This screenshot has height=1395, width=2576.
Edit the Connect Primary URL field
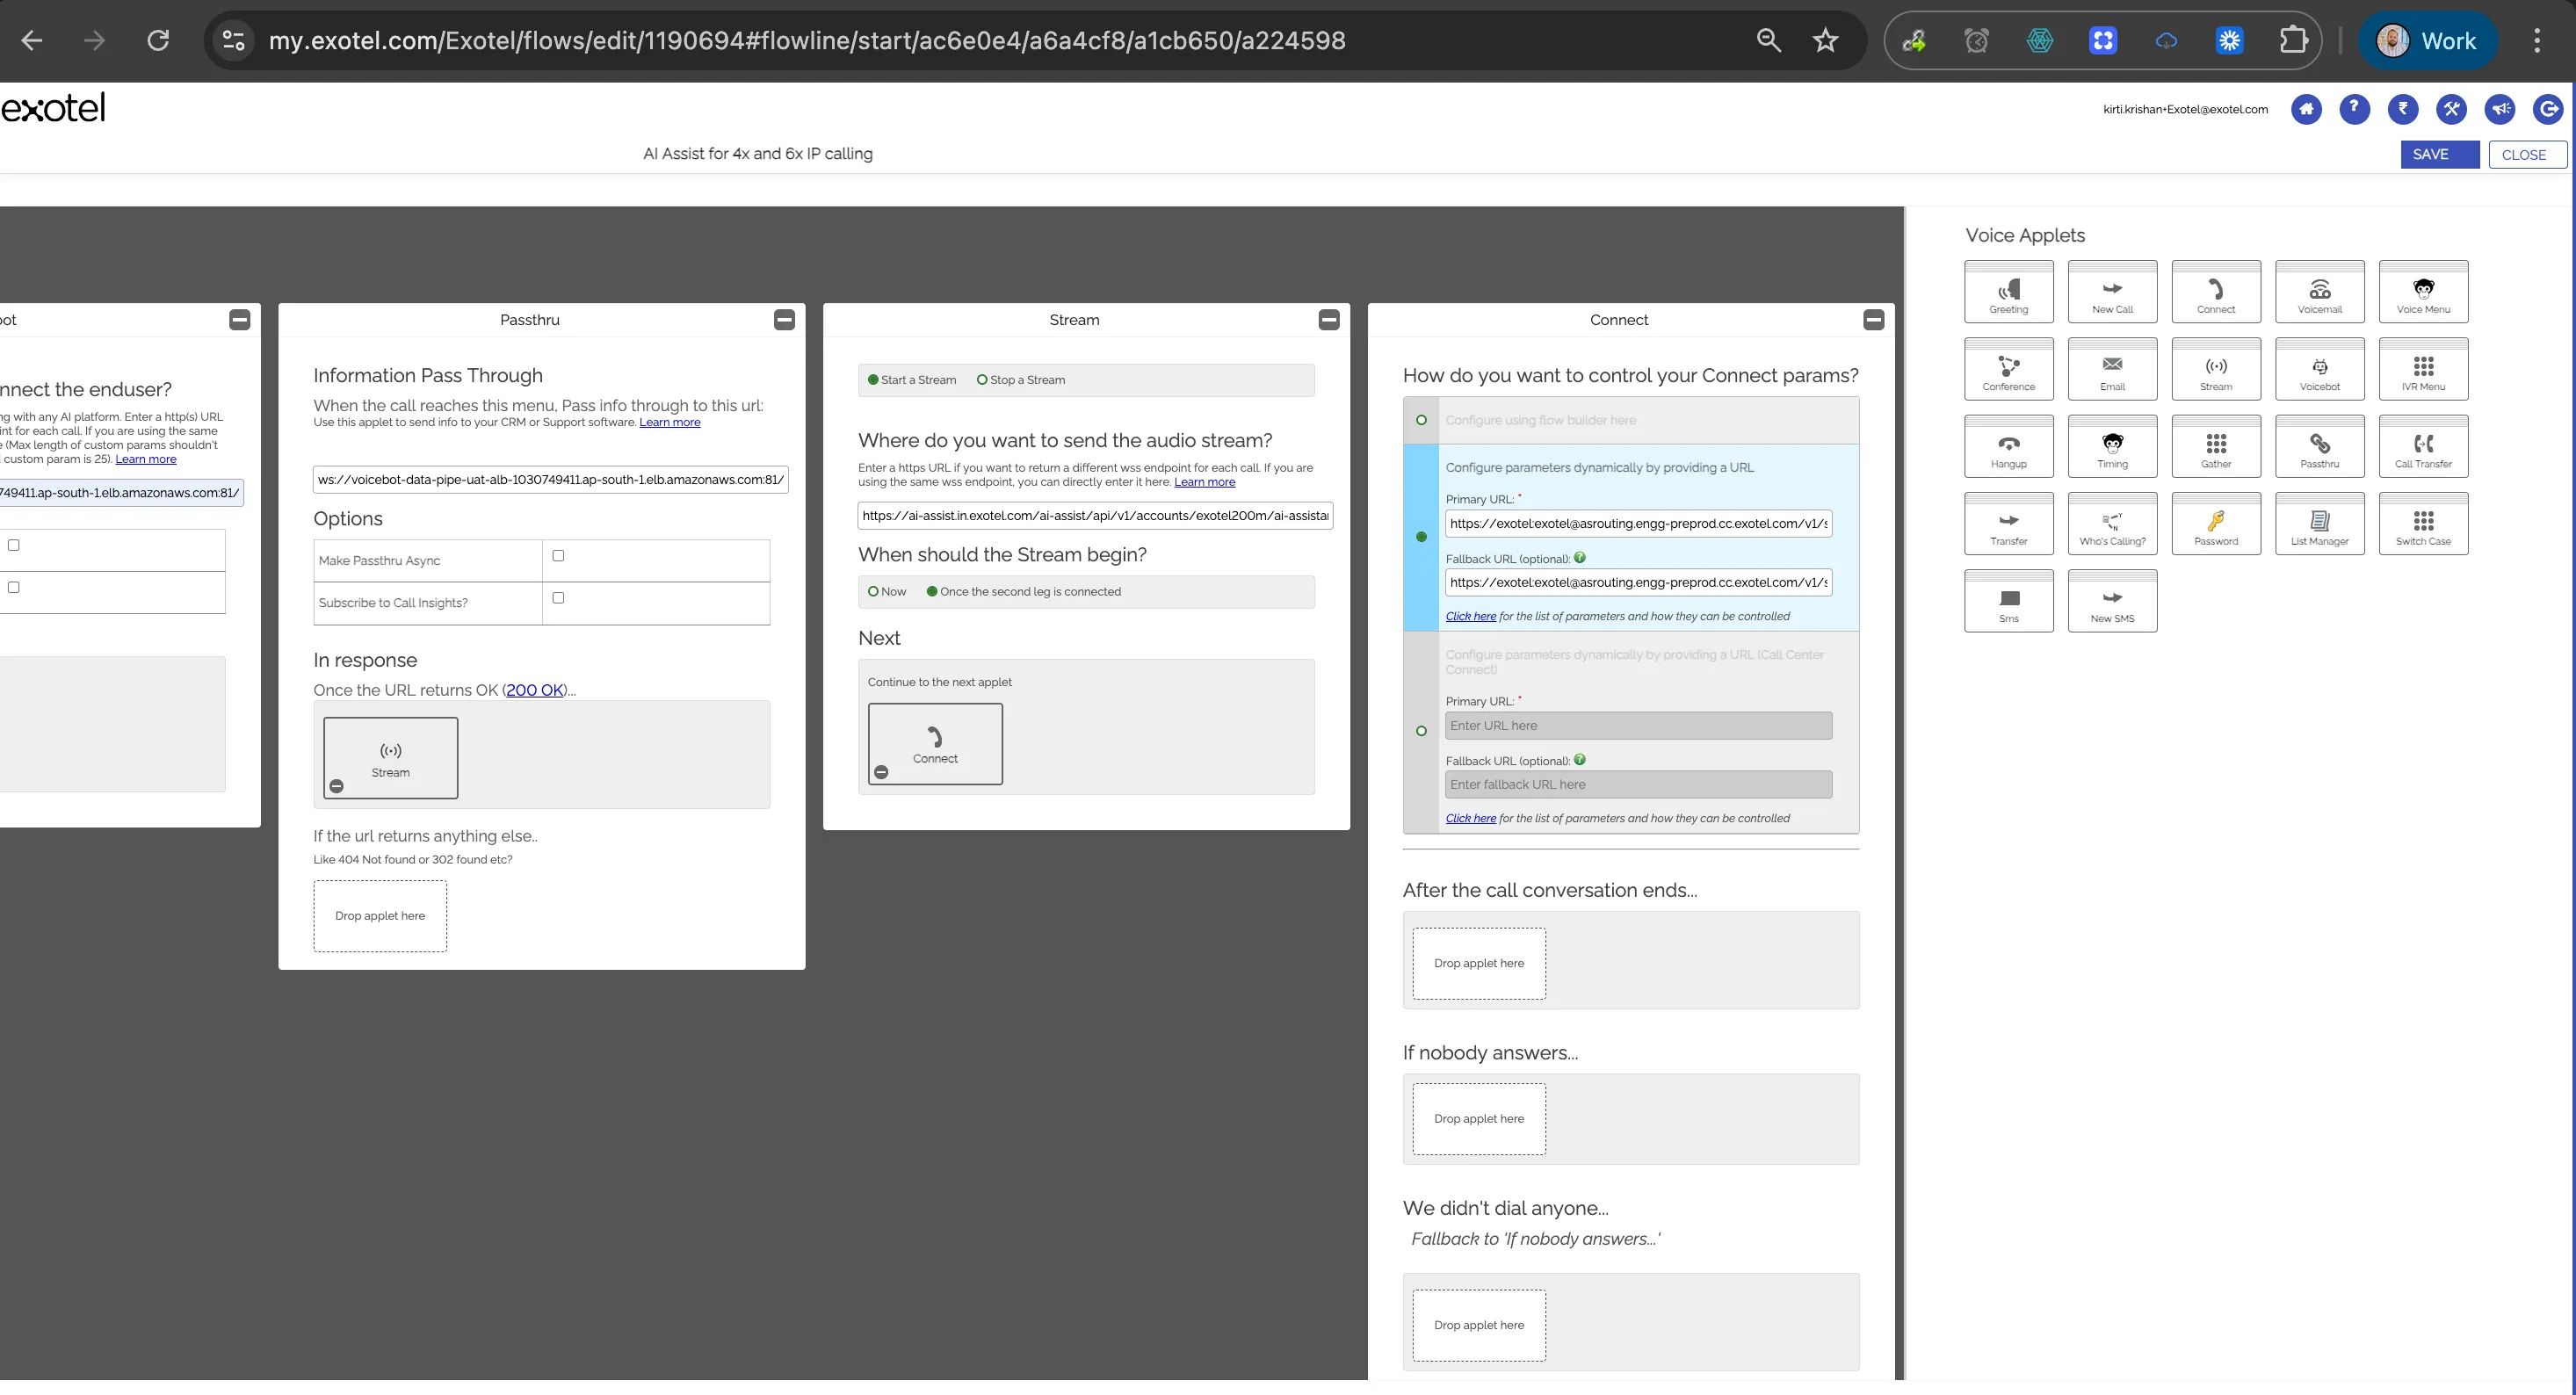[1638, 523]
